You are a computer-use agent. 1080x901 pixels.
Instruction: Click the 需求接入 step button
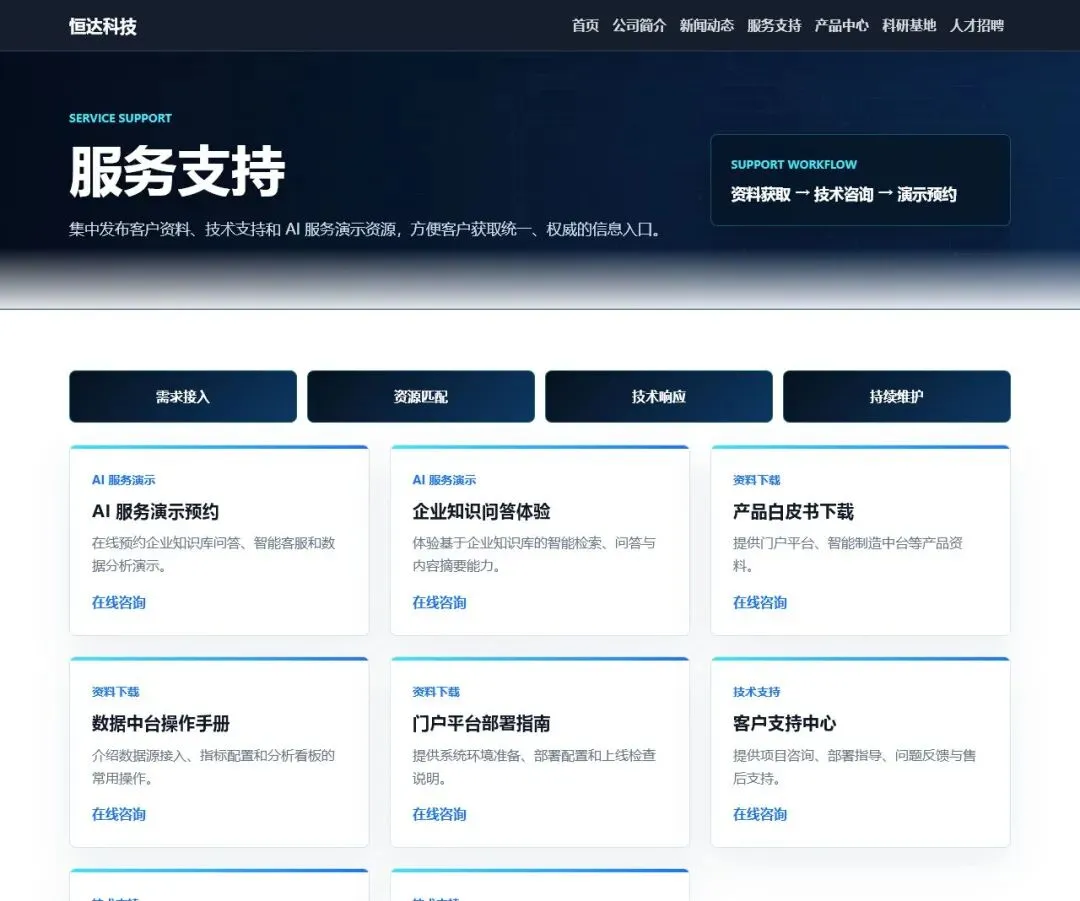183,396
